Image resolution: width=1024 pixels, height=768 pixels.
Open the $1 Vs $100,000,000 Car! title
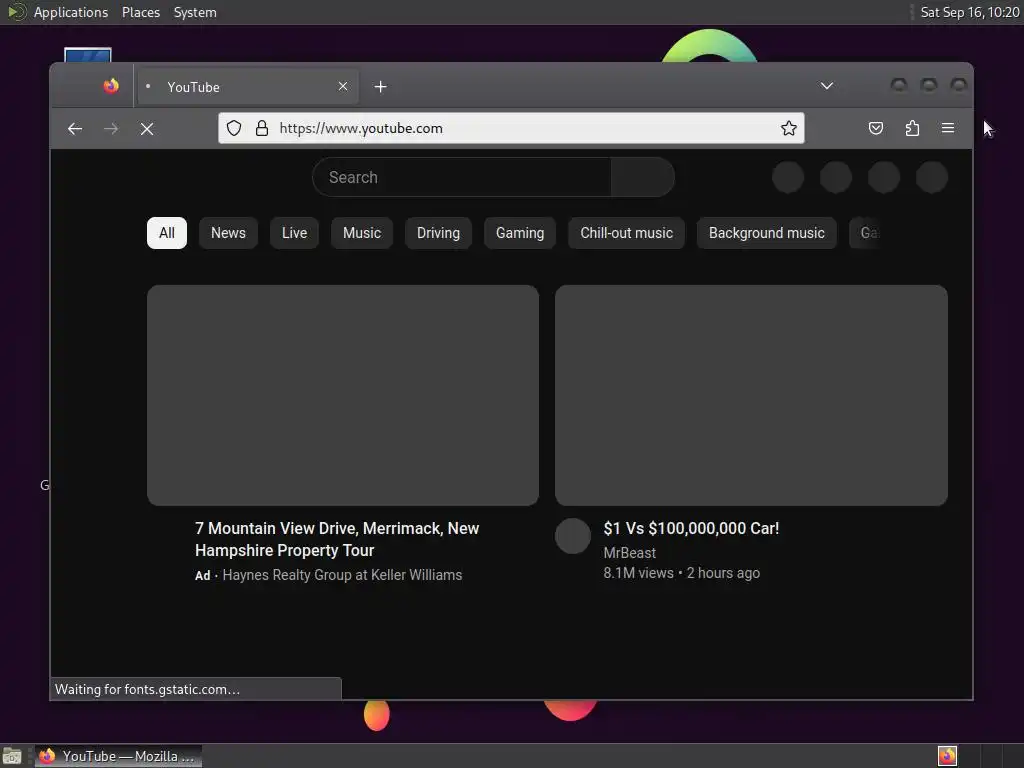point(691,528)
